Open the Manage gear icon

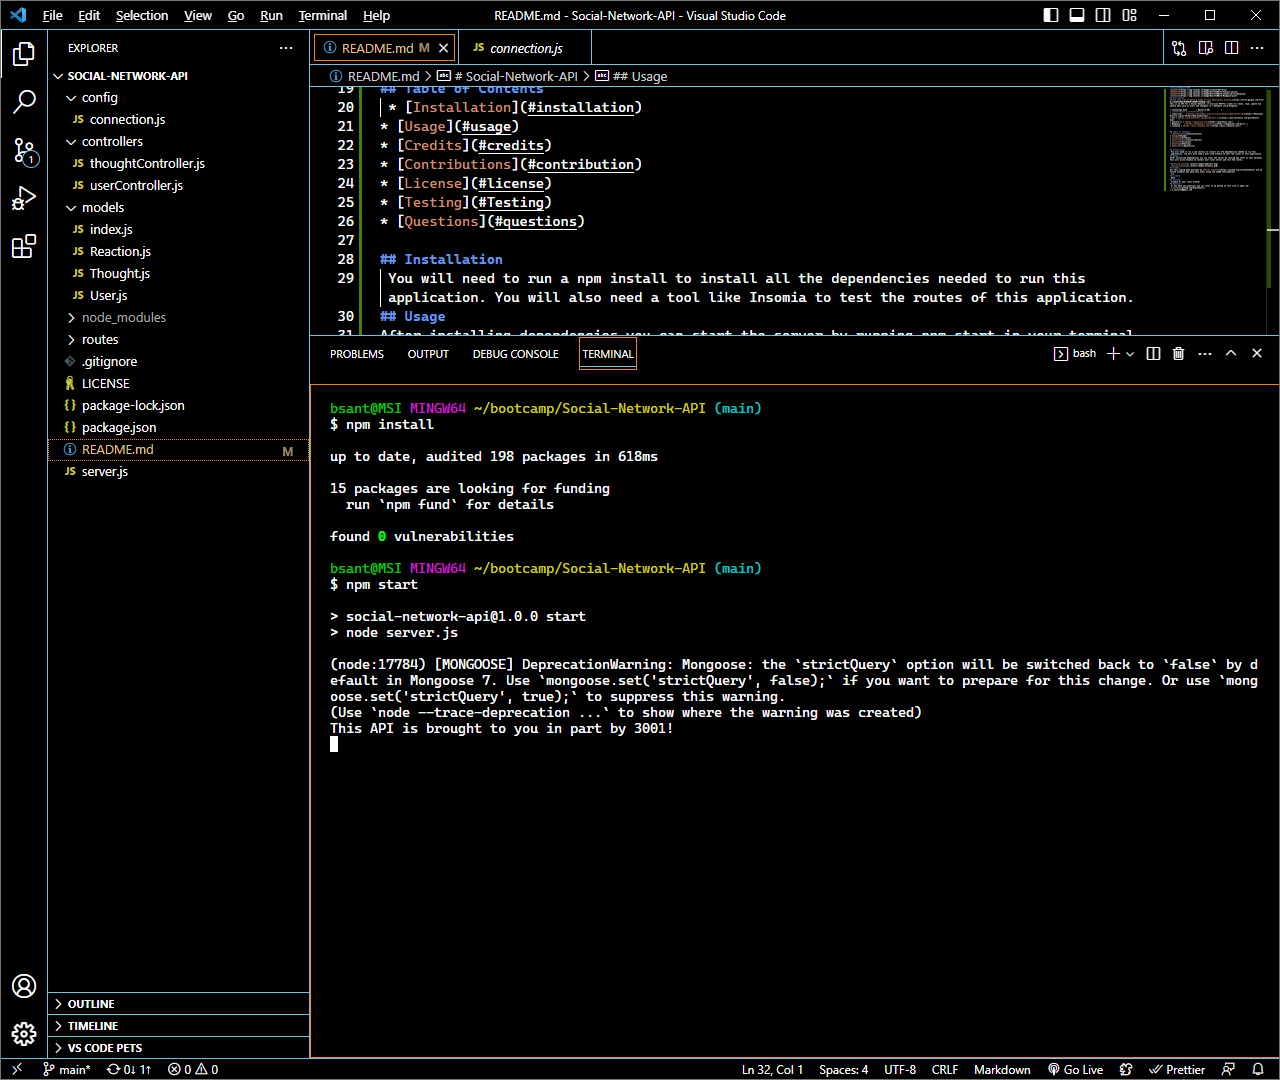[x=24, y=1034]
